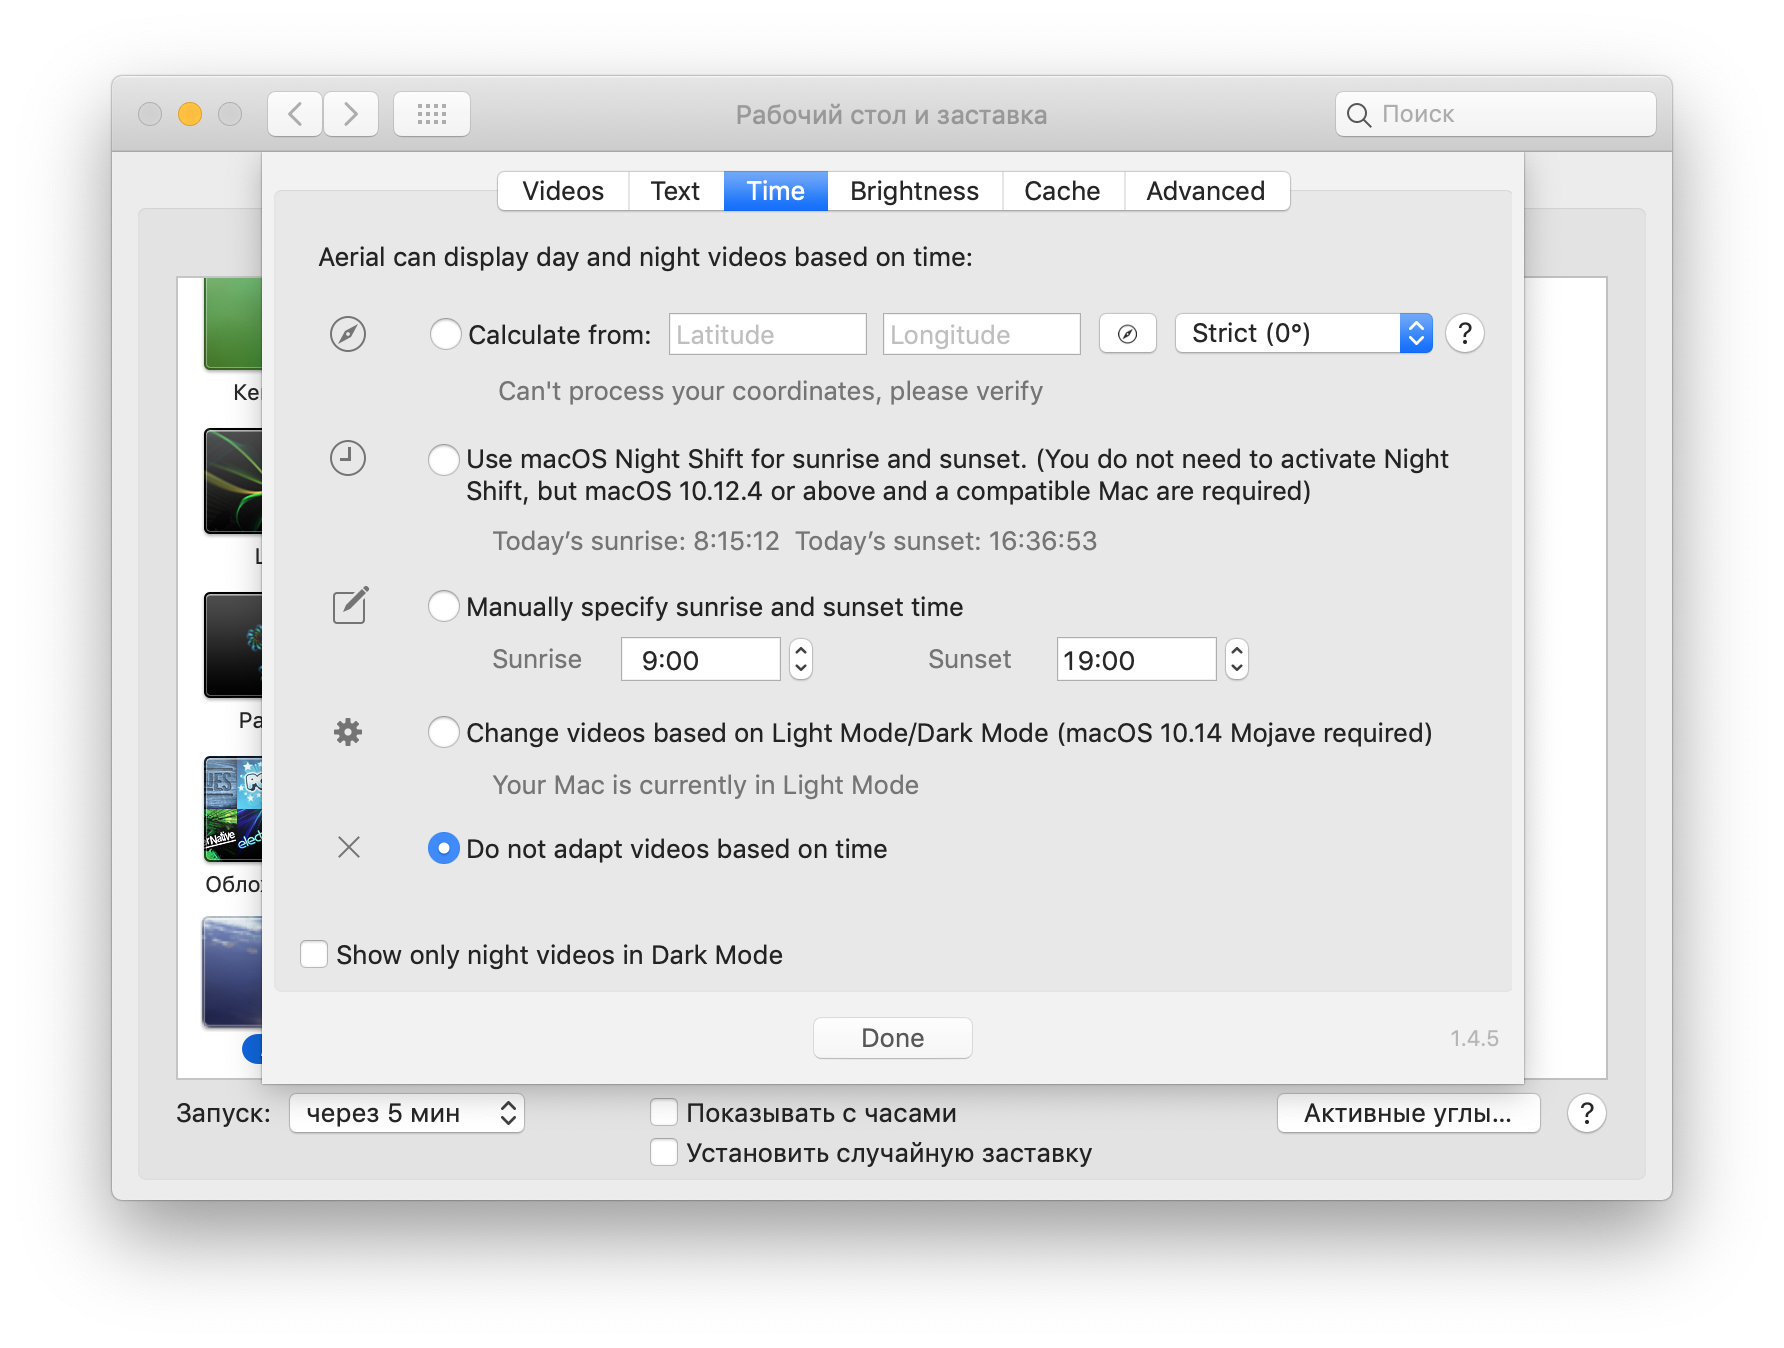The height and width of the screenshot is (1348, 1784).
Task: Switch to the Brightness tab
Action: click(x=915, y=191)
